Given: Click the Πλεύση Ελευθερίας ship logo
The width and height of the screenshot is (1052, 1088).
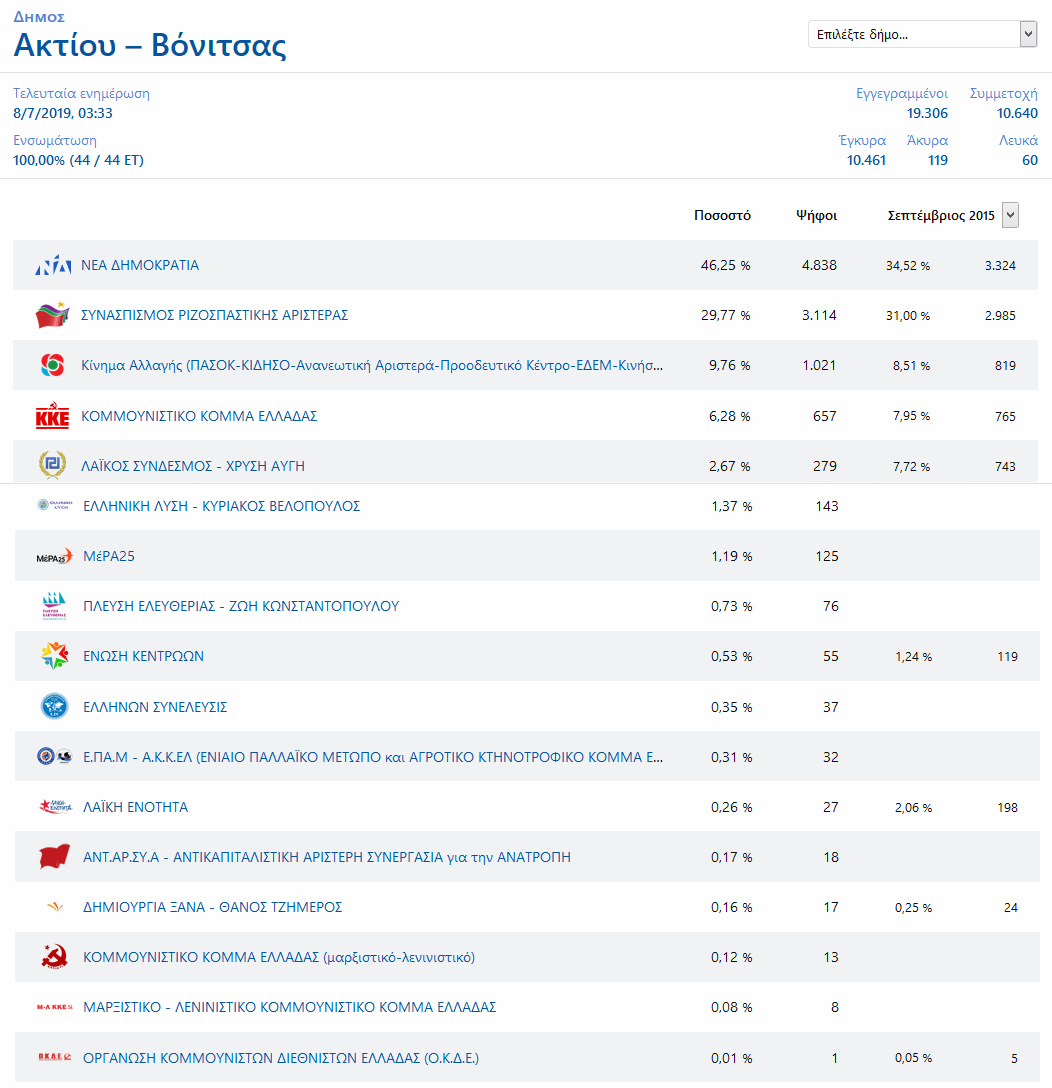Looking at the screenshot, I should coord(55,606).
